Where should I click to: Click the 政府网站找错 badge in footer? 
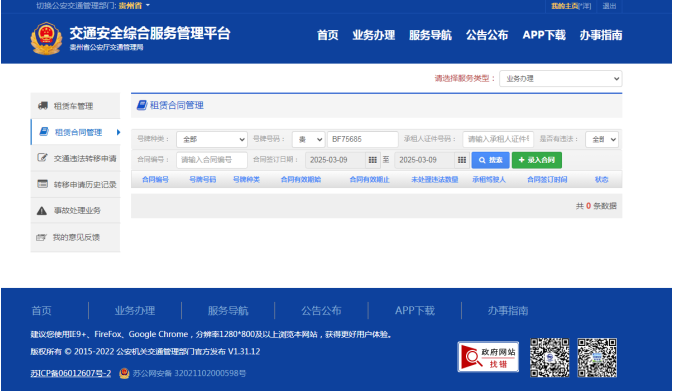(488, 357)
